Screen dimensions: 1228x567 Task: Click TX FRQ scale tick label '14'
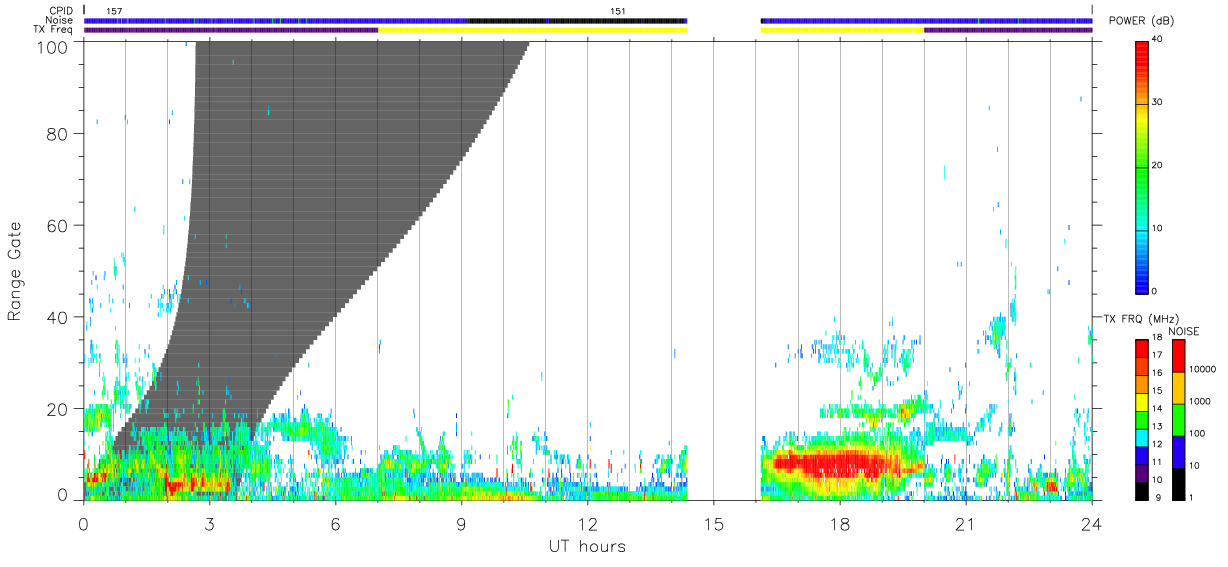pyautogui.click(x=1157, y=409)
